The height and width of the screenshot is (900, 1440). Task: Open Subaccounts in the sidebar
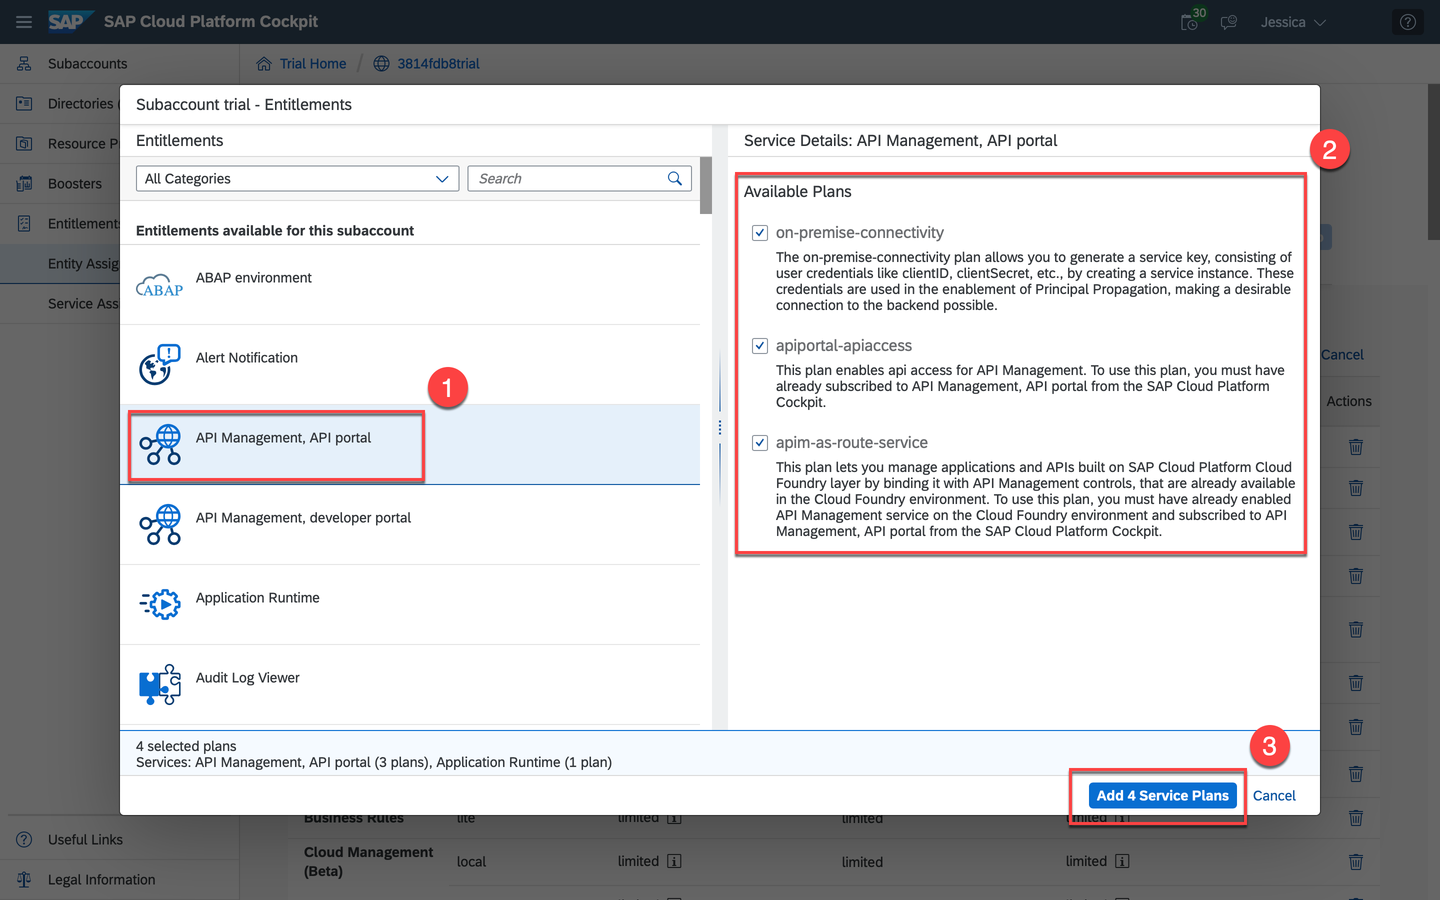87,63
